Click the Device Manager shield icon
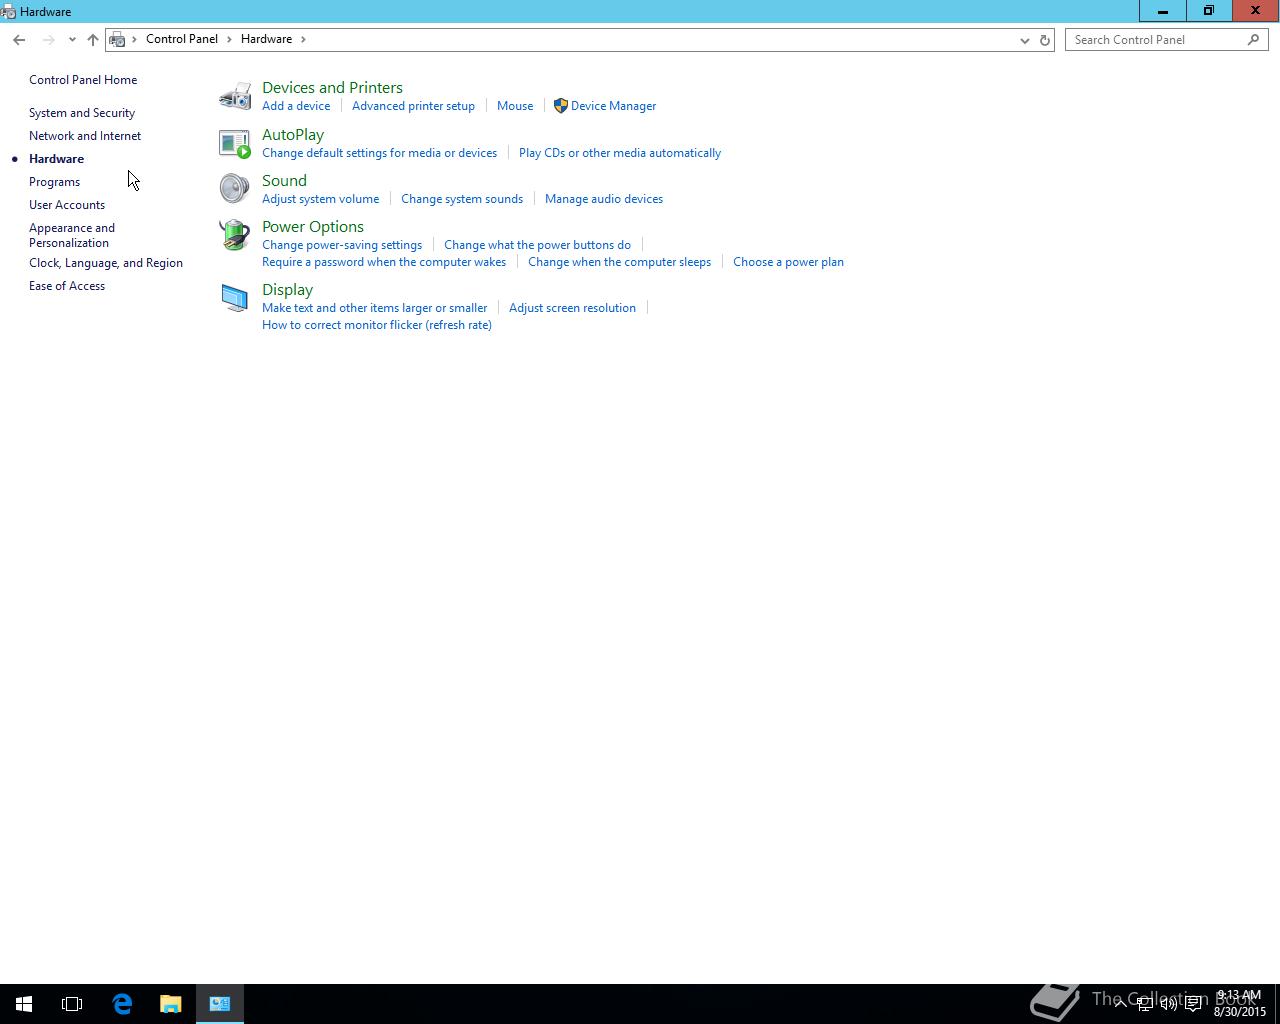Viewport: 1280px width, 1024px height. pos(560,105)
